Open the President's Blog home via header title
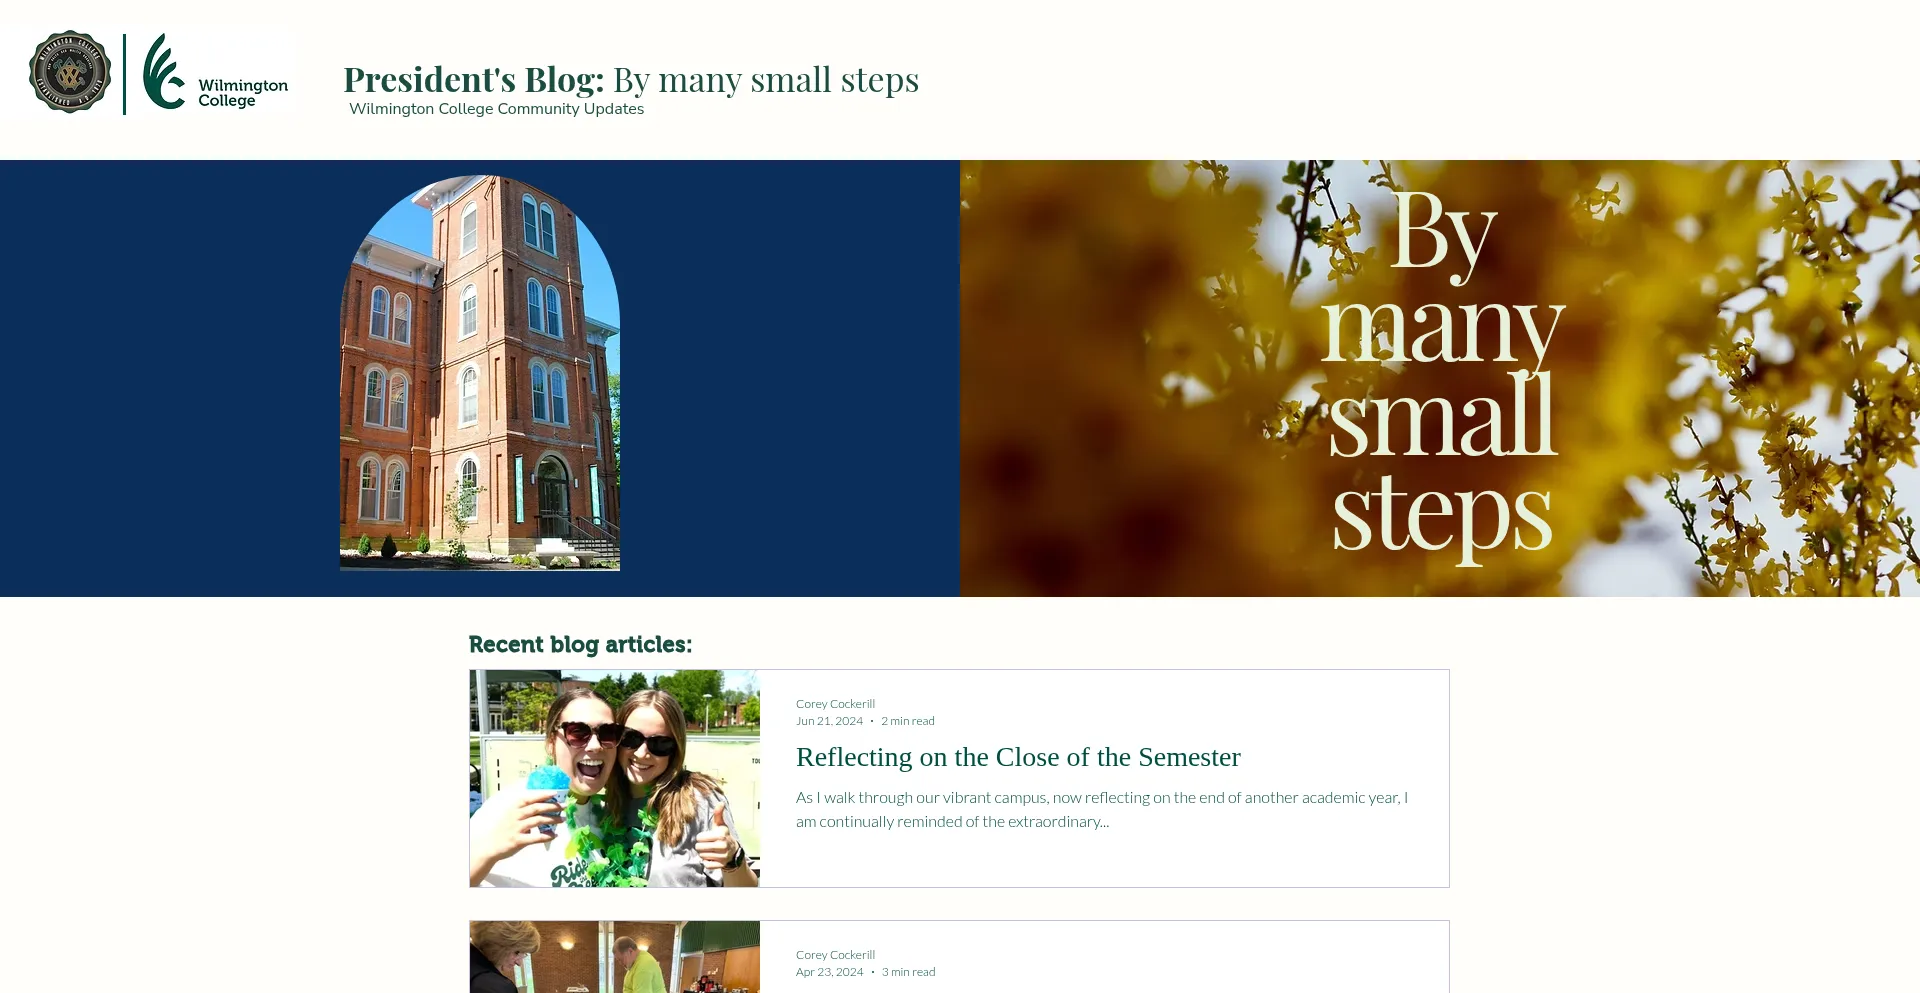The height and width of the screenshot is (993, 1920). (x=471, y=79)
